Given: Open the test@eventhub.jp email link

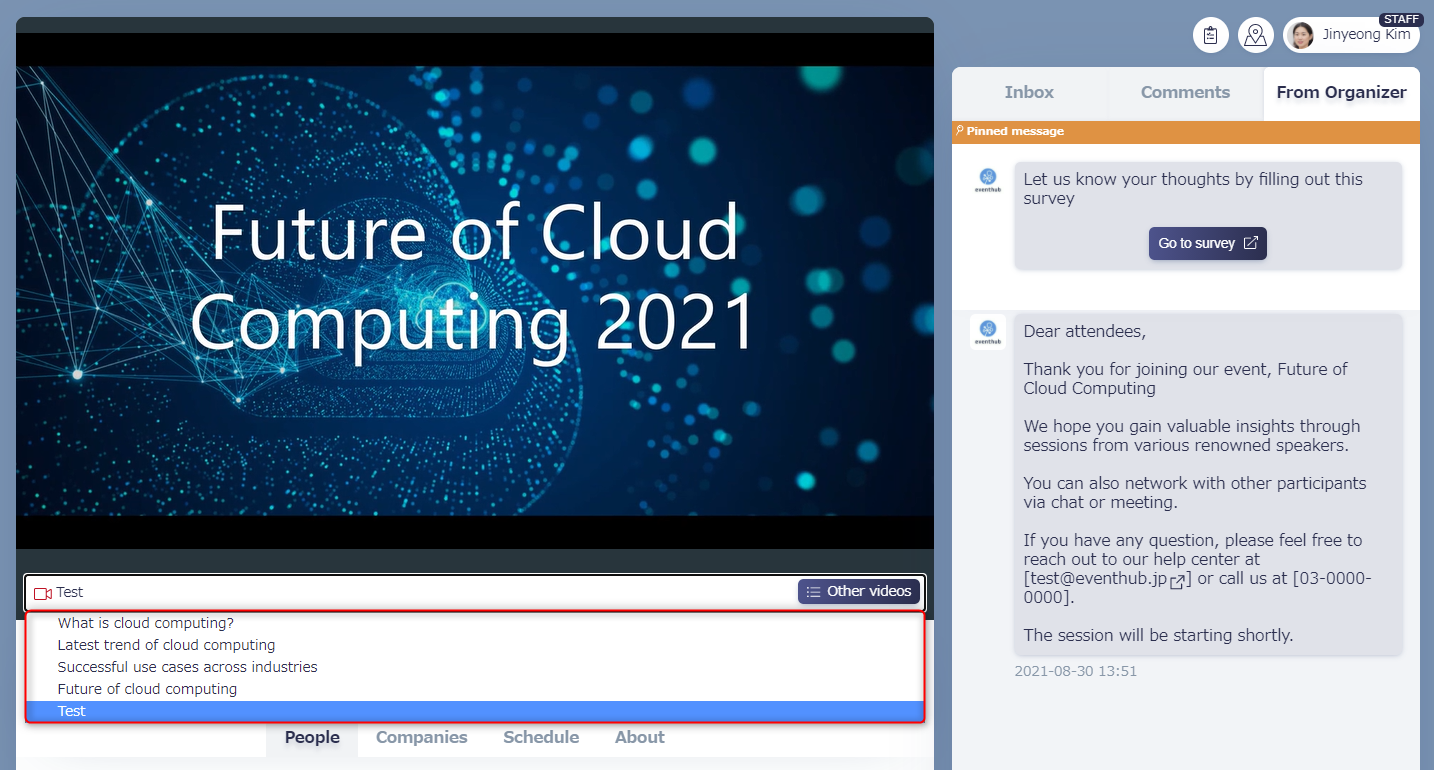Looking at the screenshot, I should [1098, 579].
